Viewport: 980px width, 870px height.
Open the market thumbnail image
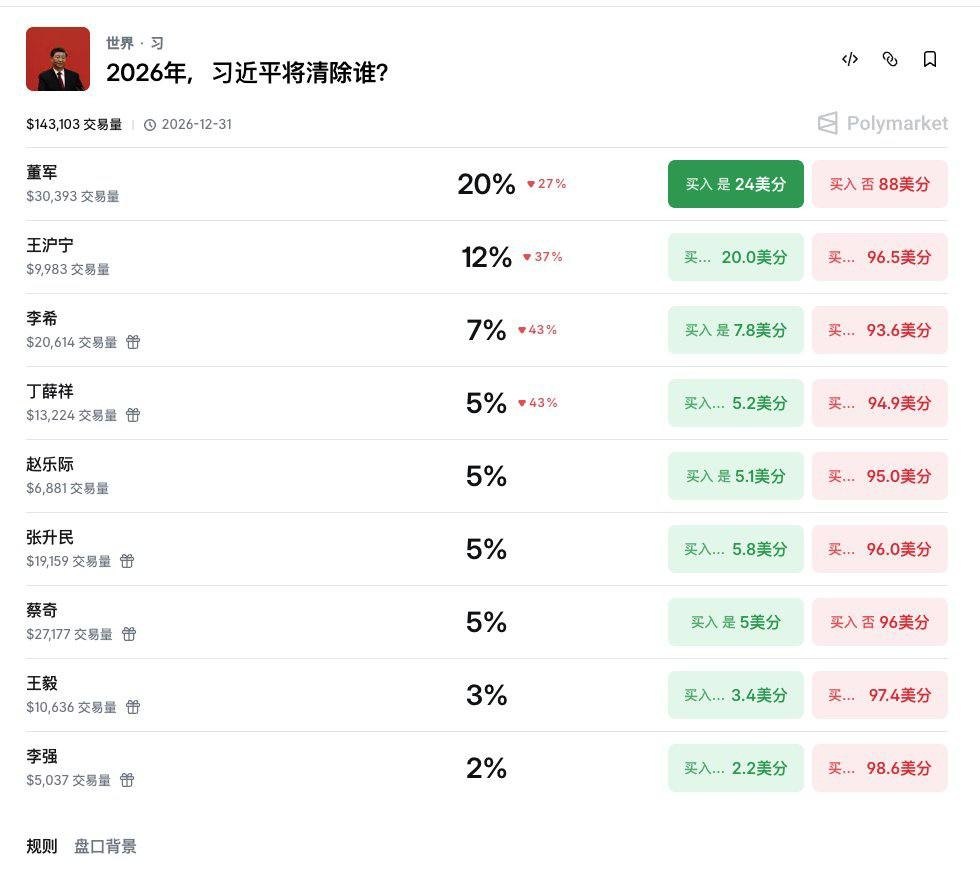pyautogui.click(x=58, y=59)
